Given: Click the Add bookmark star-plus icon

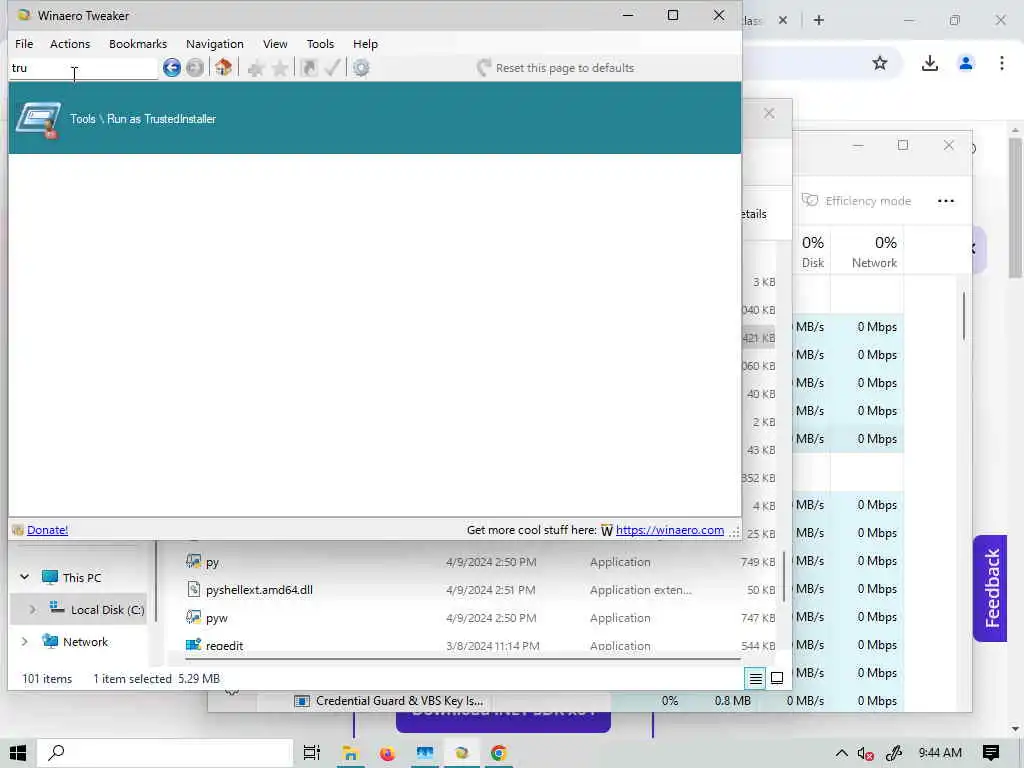Looking at the screenshot, I should pos(255,68).
